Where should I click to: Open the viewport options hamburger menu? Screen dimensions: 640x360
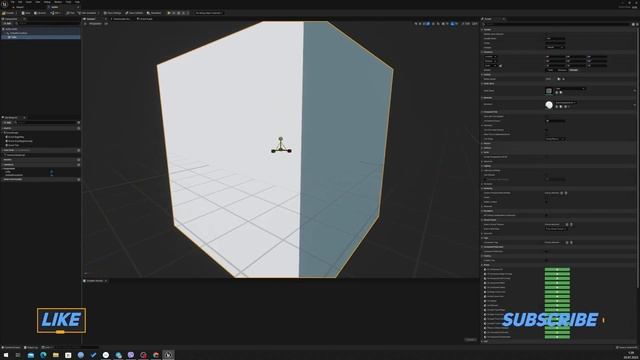tap(86, 24)
